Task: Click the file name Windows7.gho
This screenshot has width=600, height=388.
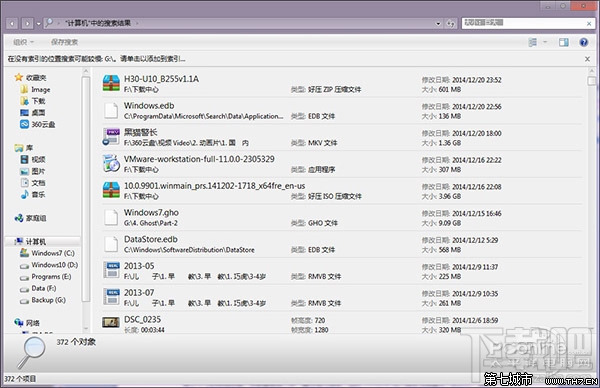Action: point(151,212)
